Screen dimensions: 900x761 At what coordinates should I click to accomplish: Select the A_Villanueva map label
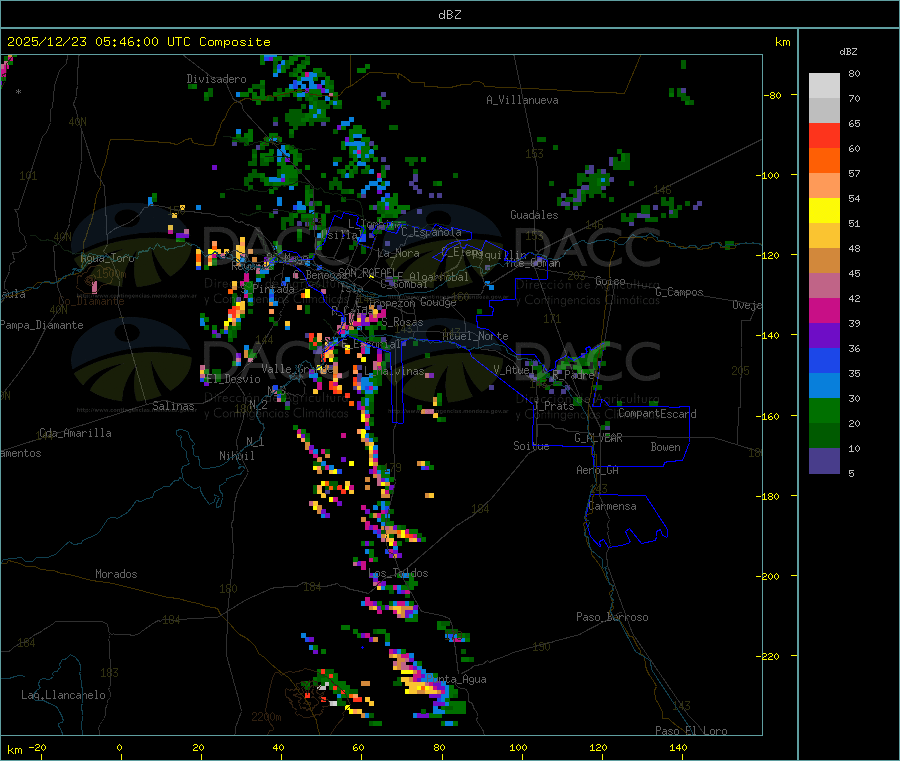click(522, 100)
